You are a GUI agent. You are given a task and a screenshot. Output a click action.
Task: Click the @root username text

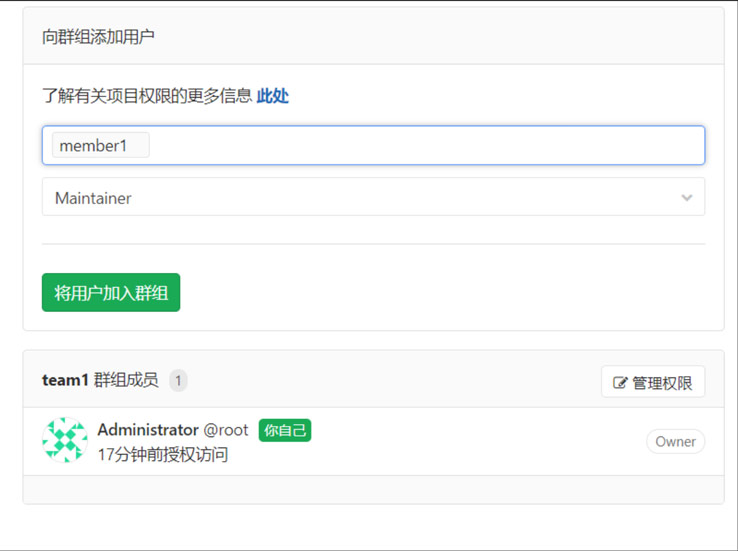tap(226, 430)
